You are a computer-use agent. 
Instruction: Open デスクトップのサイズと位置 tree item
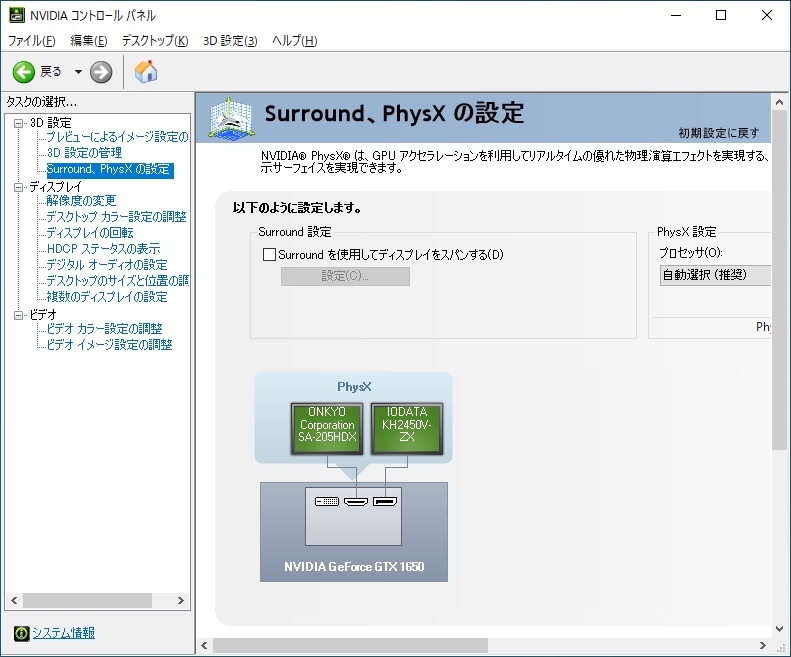point(117,281)
